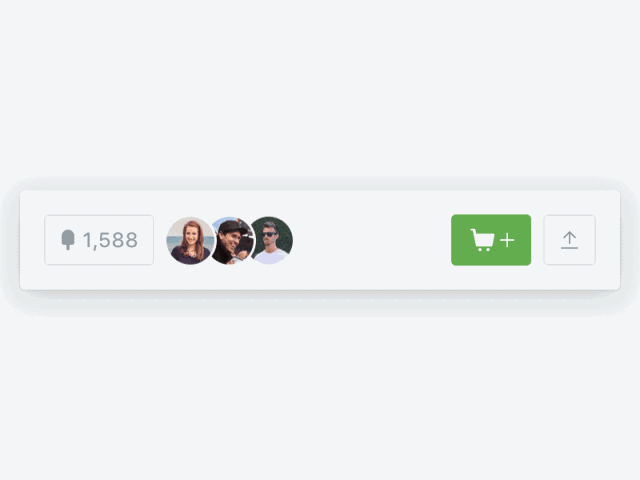
Task: Open the avatar of man wearing cap
Action: pos(233,240)
